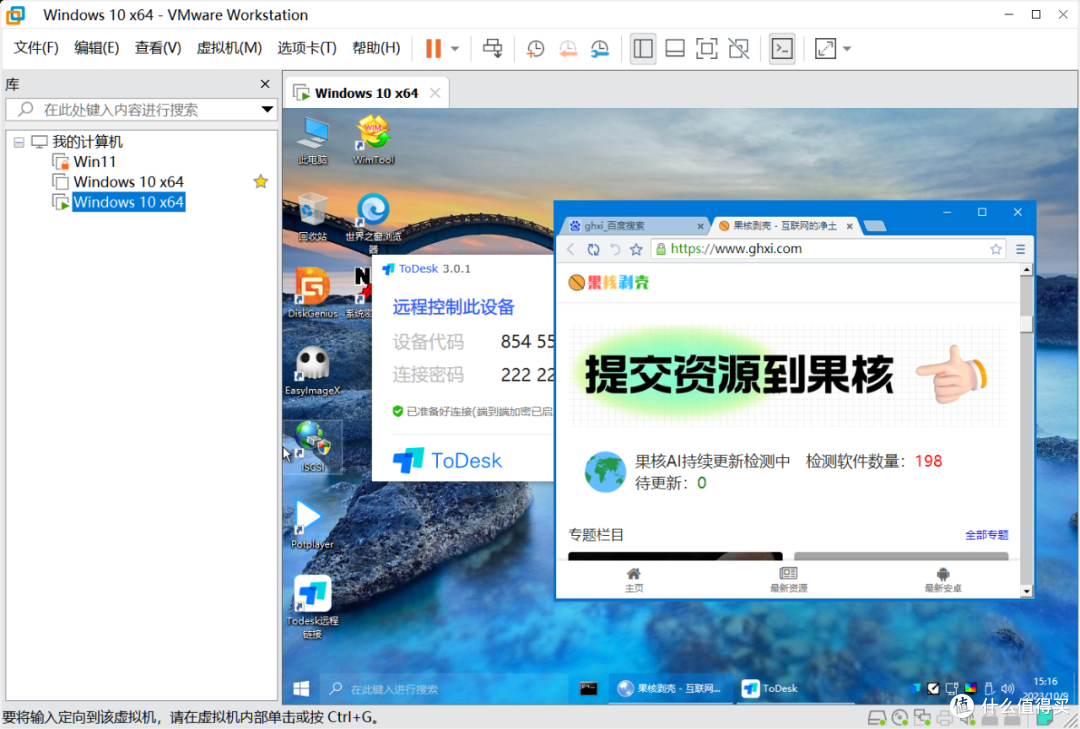The width and height of the screenshot is (1080, 729).
Task: Close the 果核剥壳 browser tab
Action: tap(850, 226)
